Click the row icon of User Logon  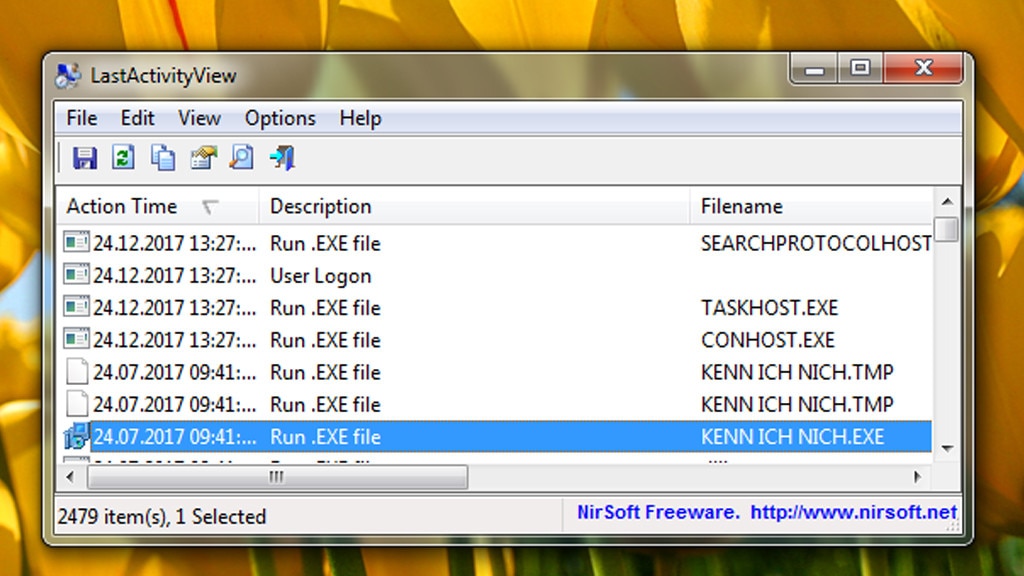tap(76, 274)
